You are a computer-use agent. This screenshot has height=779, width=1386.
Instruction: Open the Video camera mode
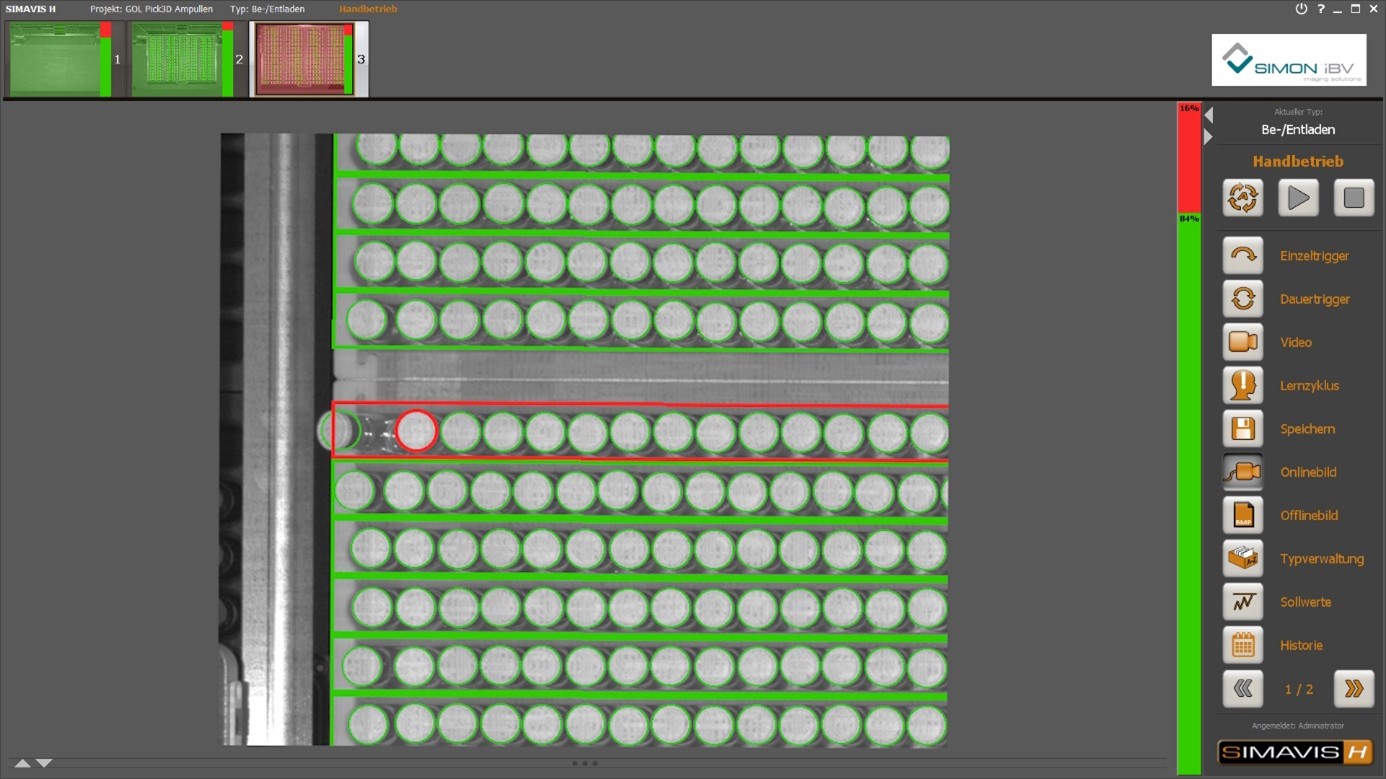point(1243,342)
